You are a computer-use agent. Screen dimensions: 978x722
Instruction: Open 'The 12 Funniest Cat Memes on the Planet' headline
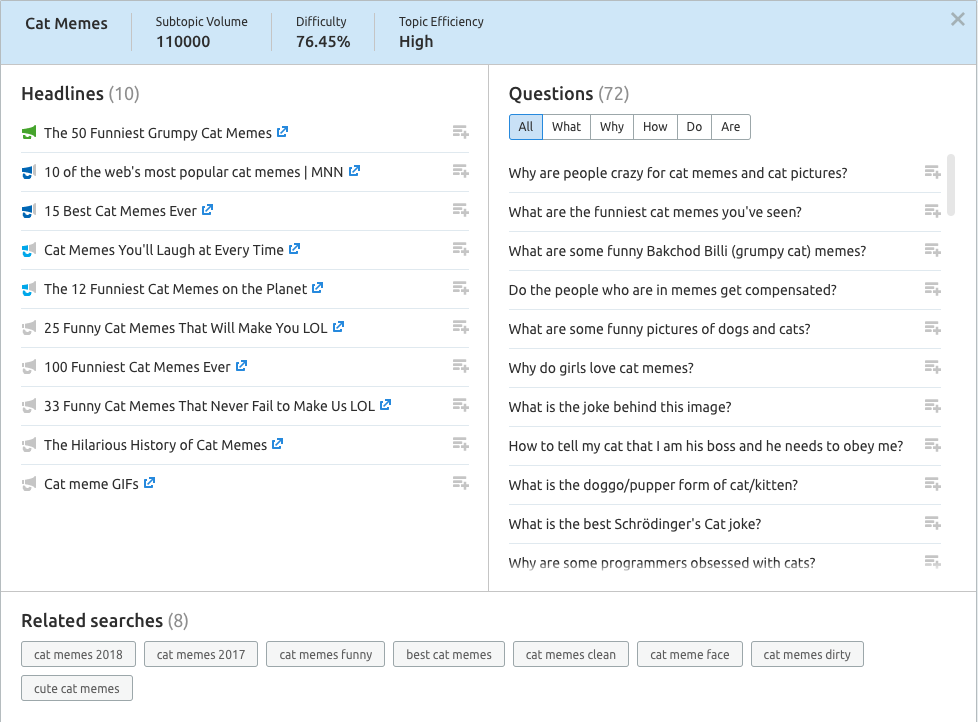(176, 289)
